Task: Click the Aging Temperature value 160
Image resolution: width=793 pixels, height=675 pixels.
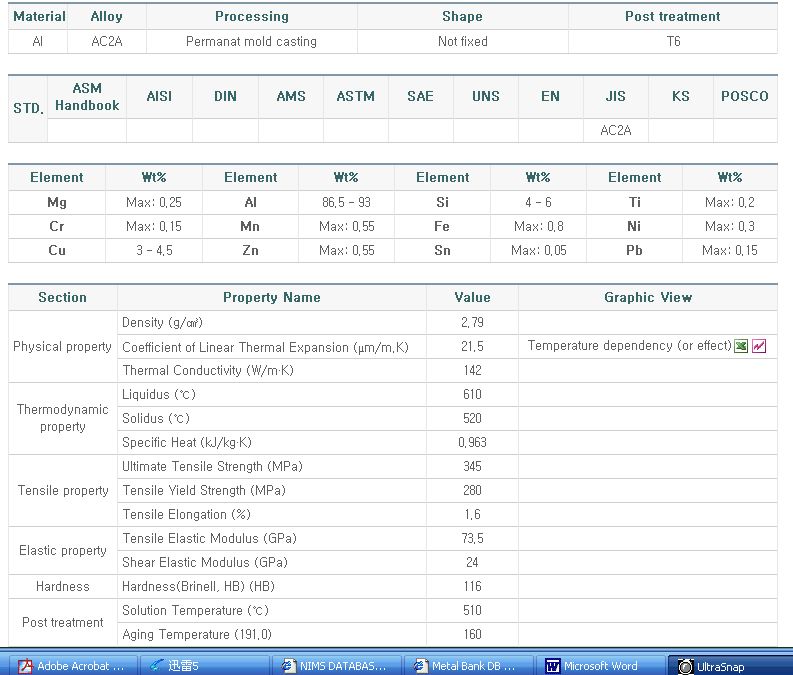Action: tap(472, 635)
